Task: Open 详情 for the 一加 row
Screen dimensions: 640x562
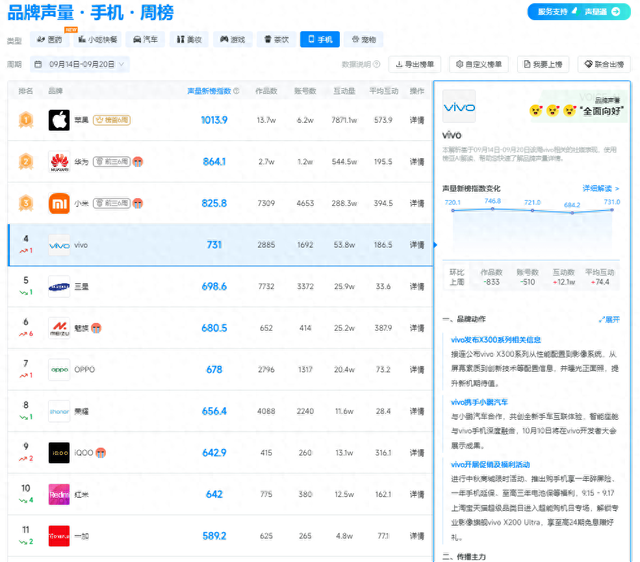Action: pyautogui.click(x=417, y=536)
